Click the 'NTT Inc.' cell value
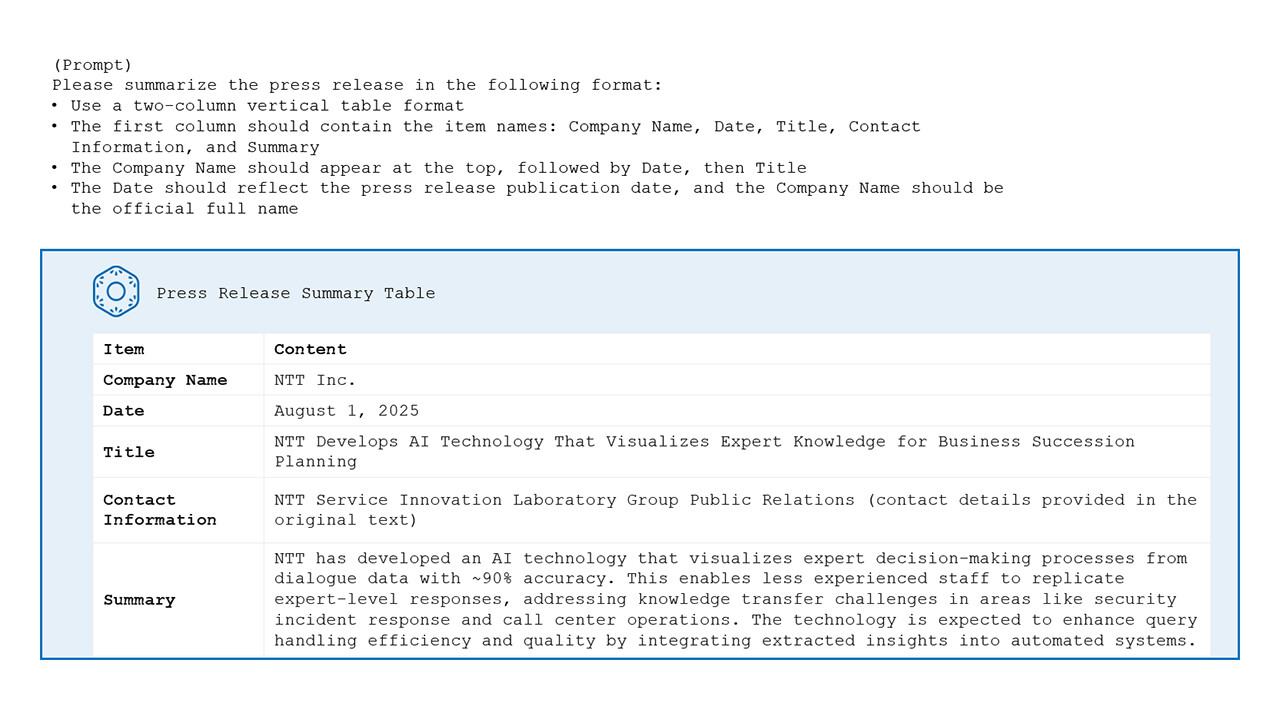 (x=315, y=380)
